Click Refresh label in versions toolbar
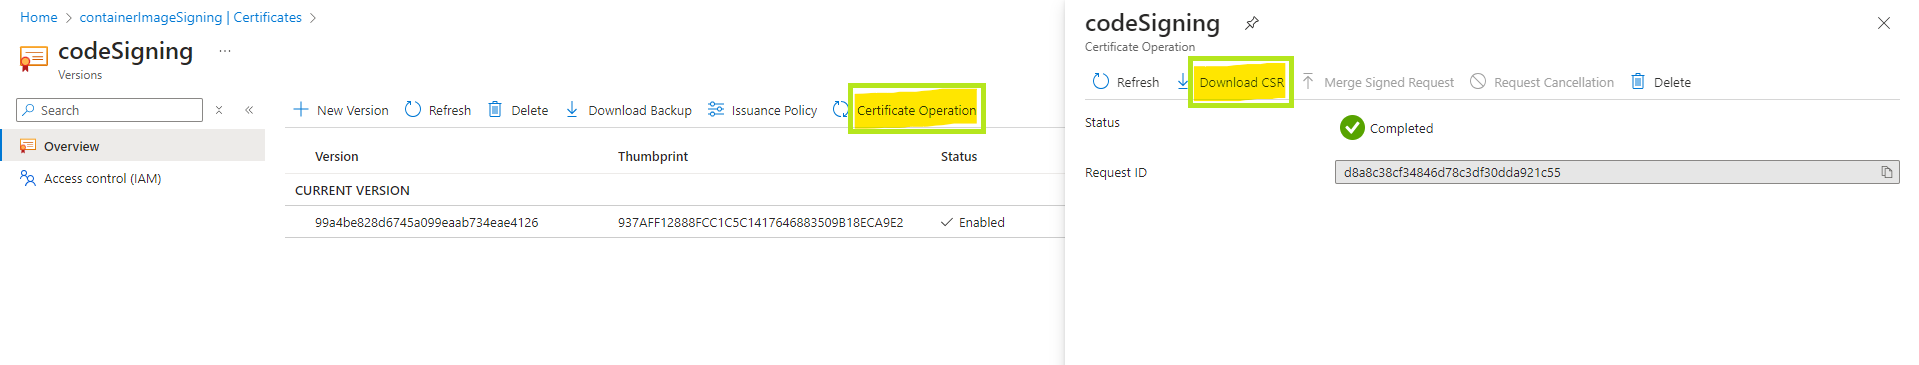The image size is (1919, 365). tap(450, 110)
